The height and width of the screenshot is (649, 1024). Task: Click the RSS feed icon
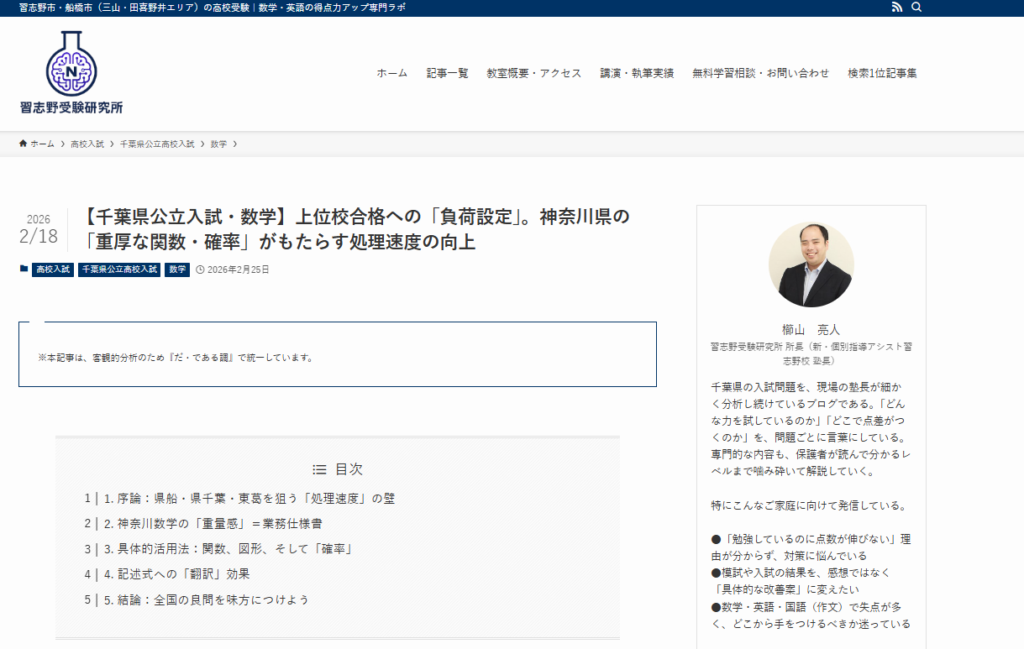896,7
